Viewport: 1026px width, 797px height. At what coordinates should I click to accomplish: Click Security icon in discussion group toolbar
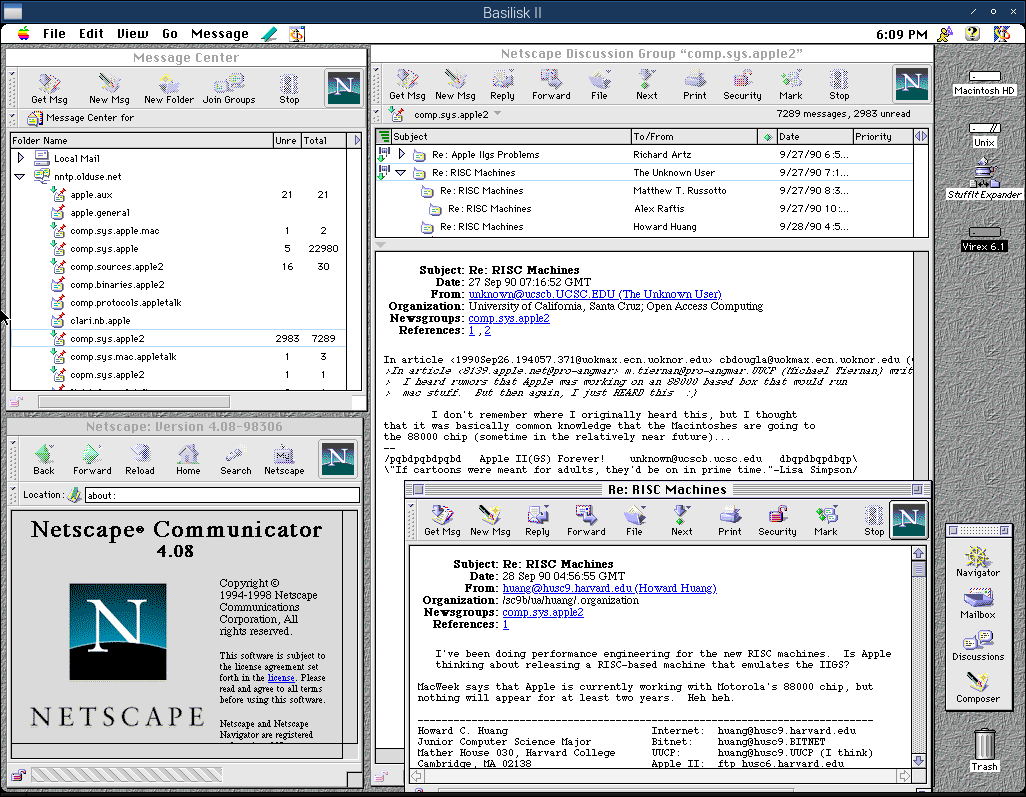[742, 84]
